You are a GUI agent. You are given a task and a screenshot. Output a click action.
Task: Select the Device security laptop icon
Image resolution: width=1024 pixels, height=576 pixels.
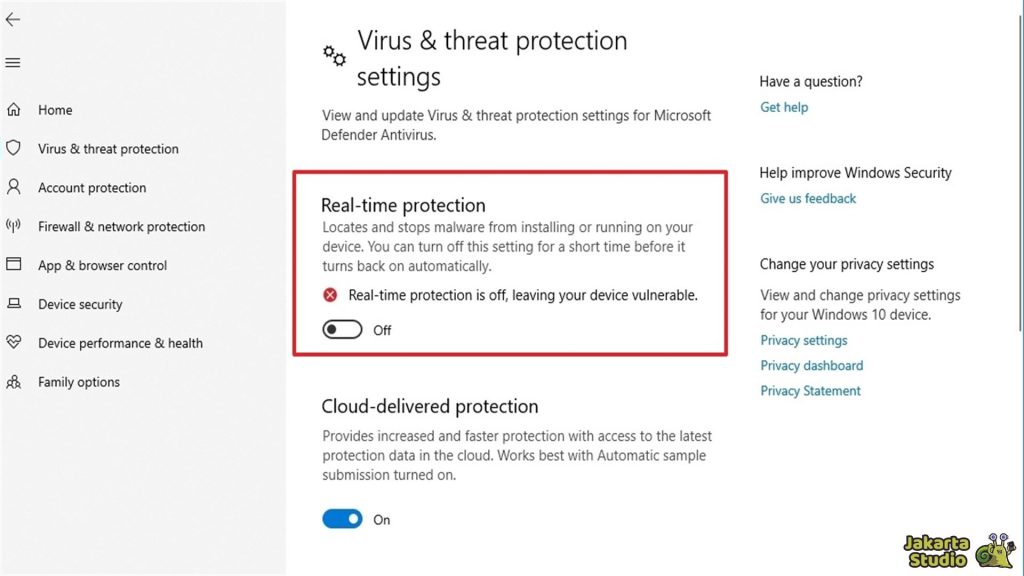click(15, 304)
